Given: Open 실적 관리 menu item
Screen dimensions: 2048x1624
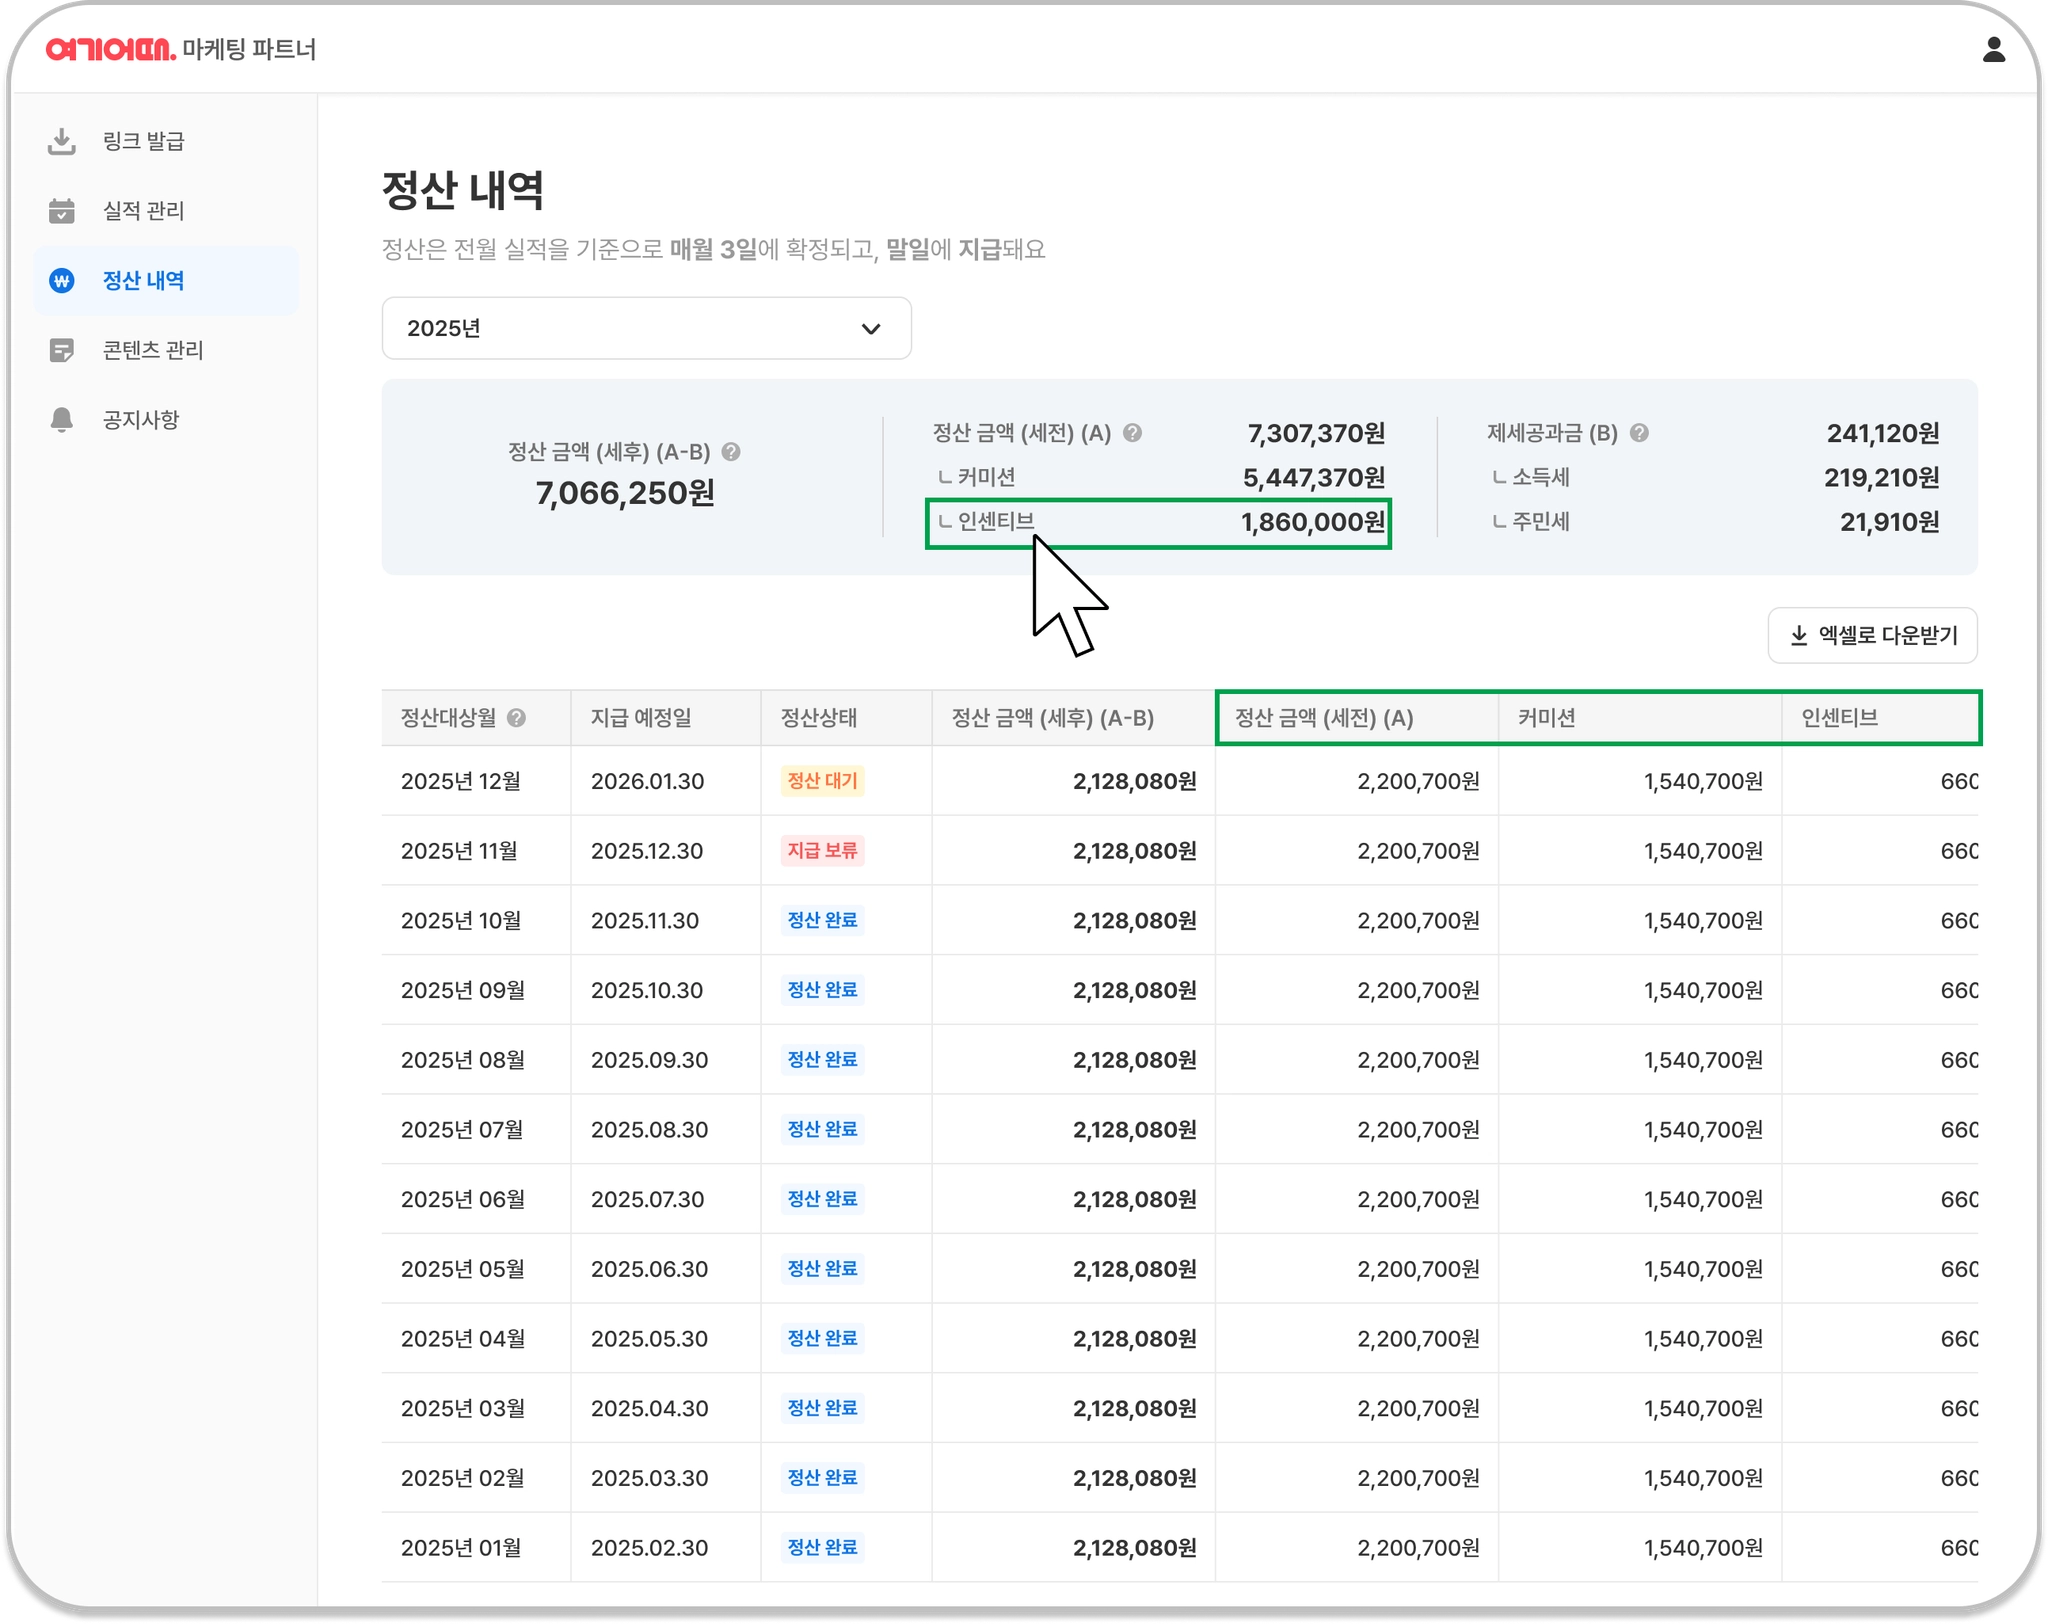Looking at the screenshot, I should coord(144,211).
